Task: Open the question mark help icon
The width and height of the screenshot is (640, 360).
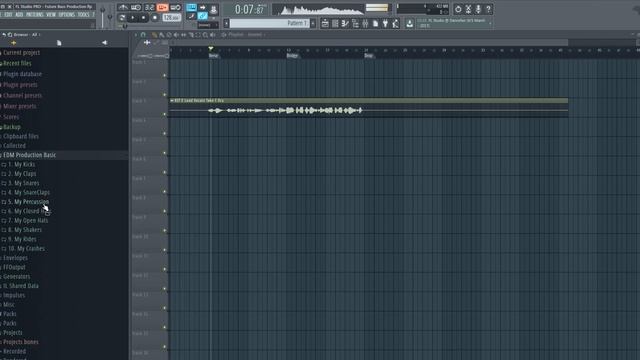Action: tap(489, 9)
